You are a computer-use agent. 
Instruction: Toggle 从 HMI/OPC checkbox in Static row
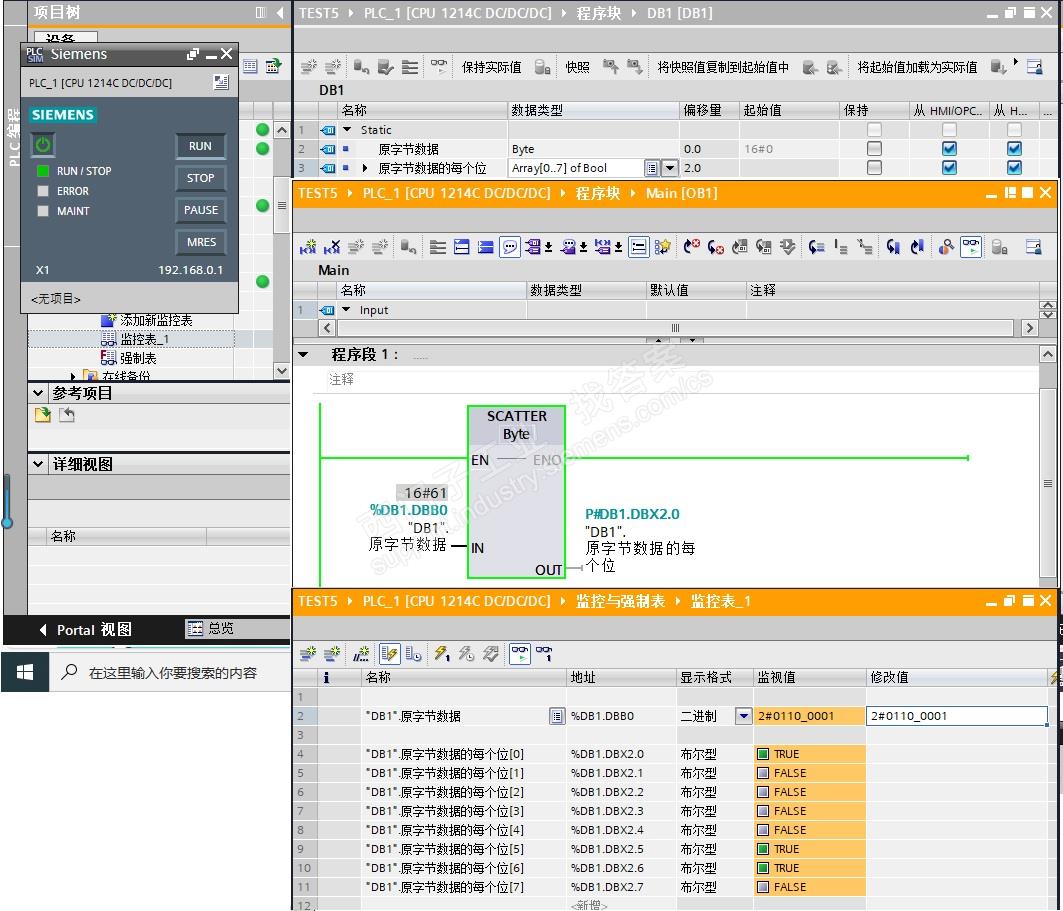tap(949, 129)
